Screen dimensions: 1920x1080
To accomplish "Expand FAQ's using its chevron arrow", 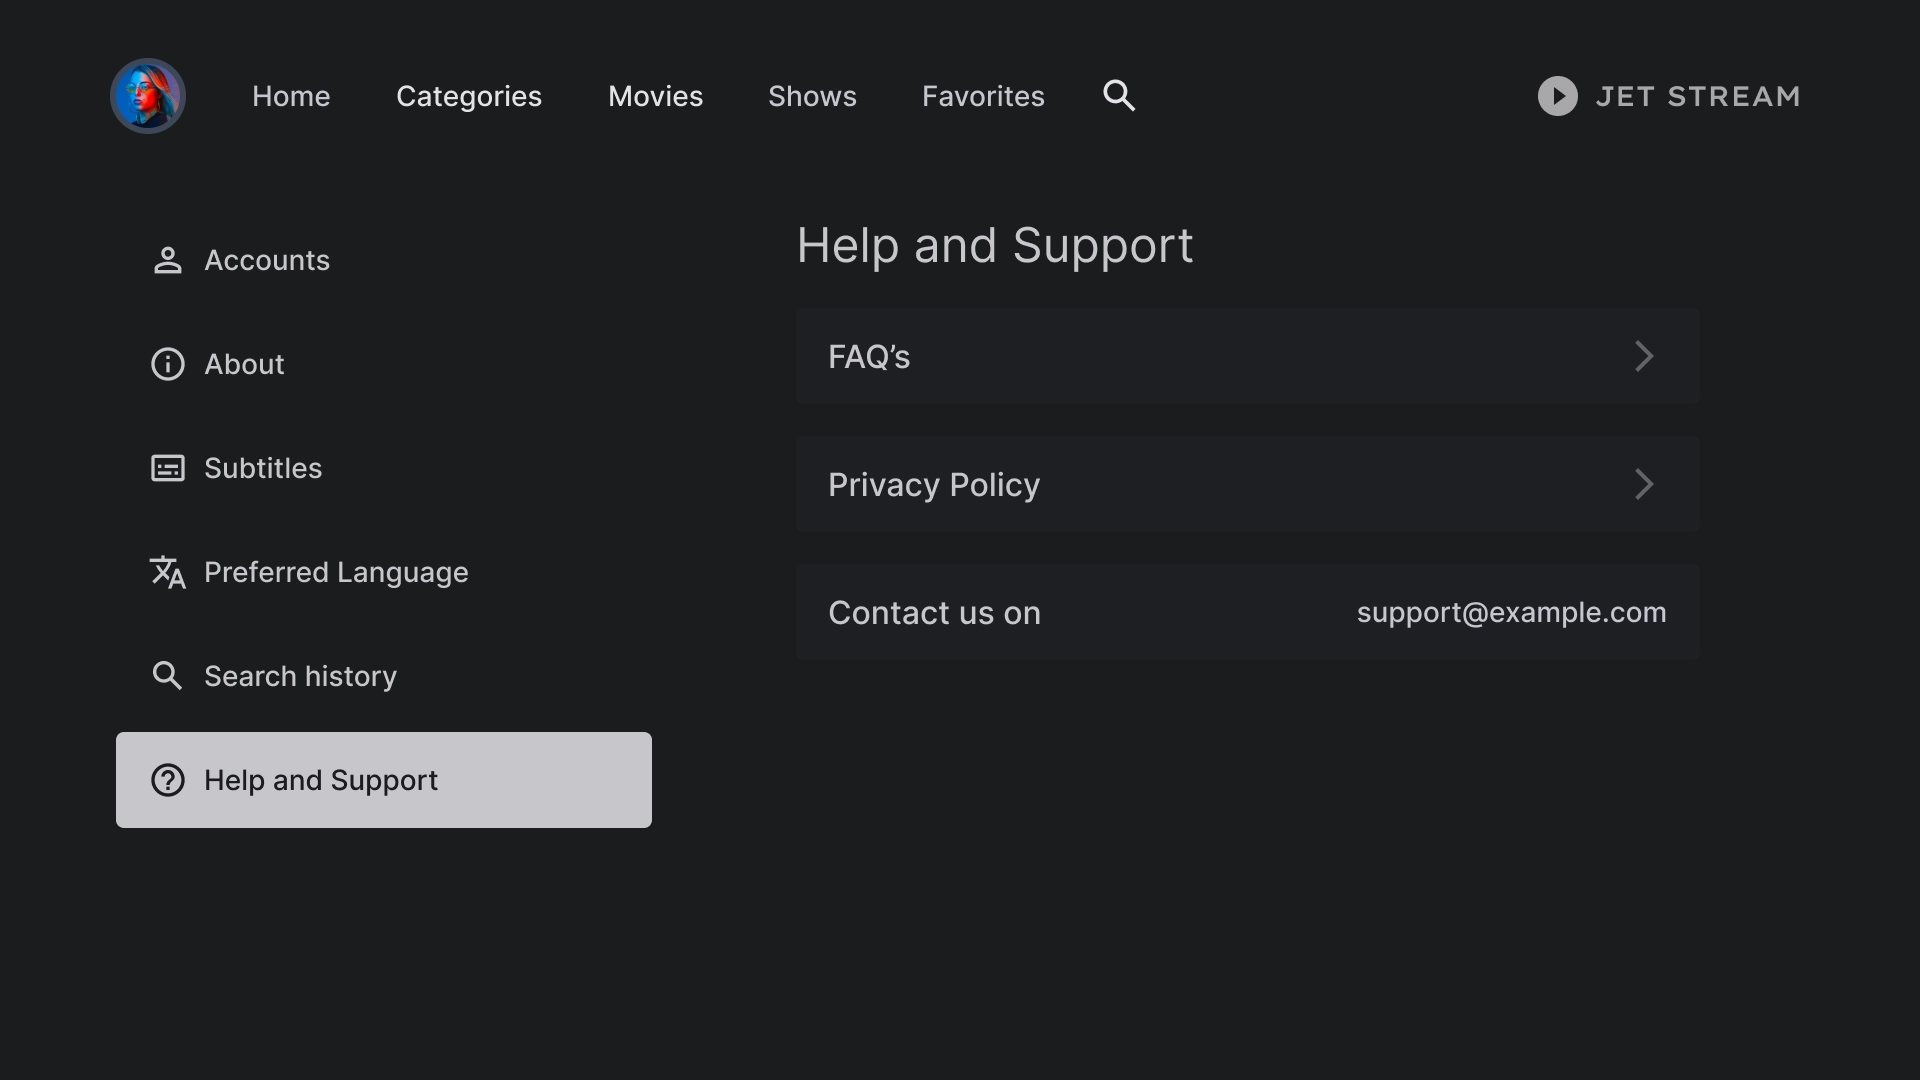I will click(x=1644, y=356).
